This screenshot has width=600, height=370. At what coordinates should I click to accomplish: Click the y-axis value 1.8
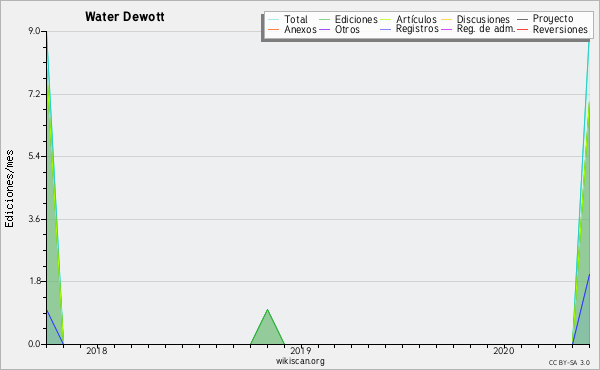pyautogui.click(x=34, y=281)
